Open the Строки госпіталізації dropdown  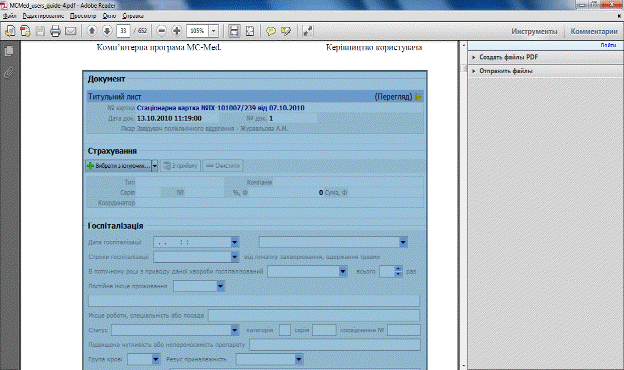[x=234, y=257]
